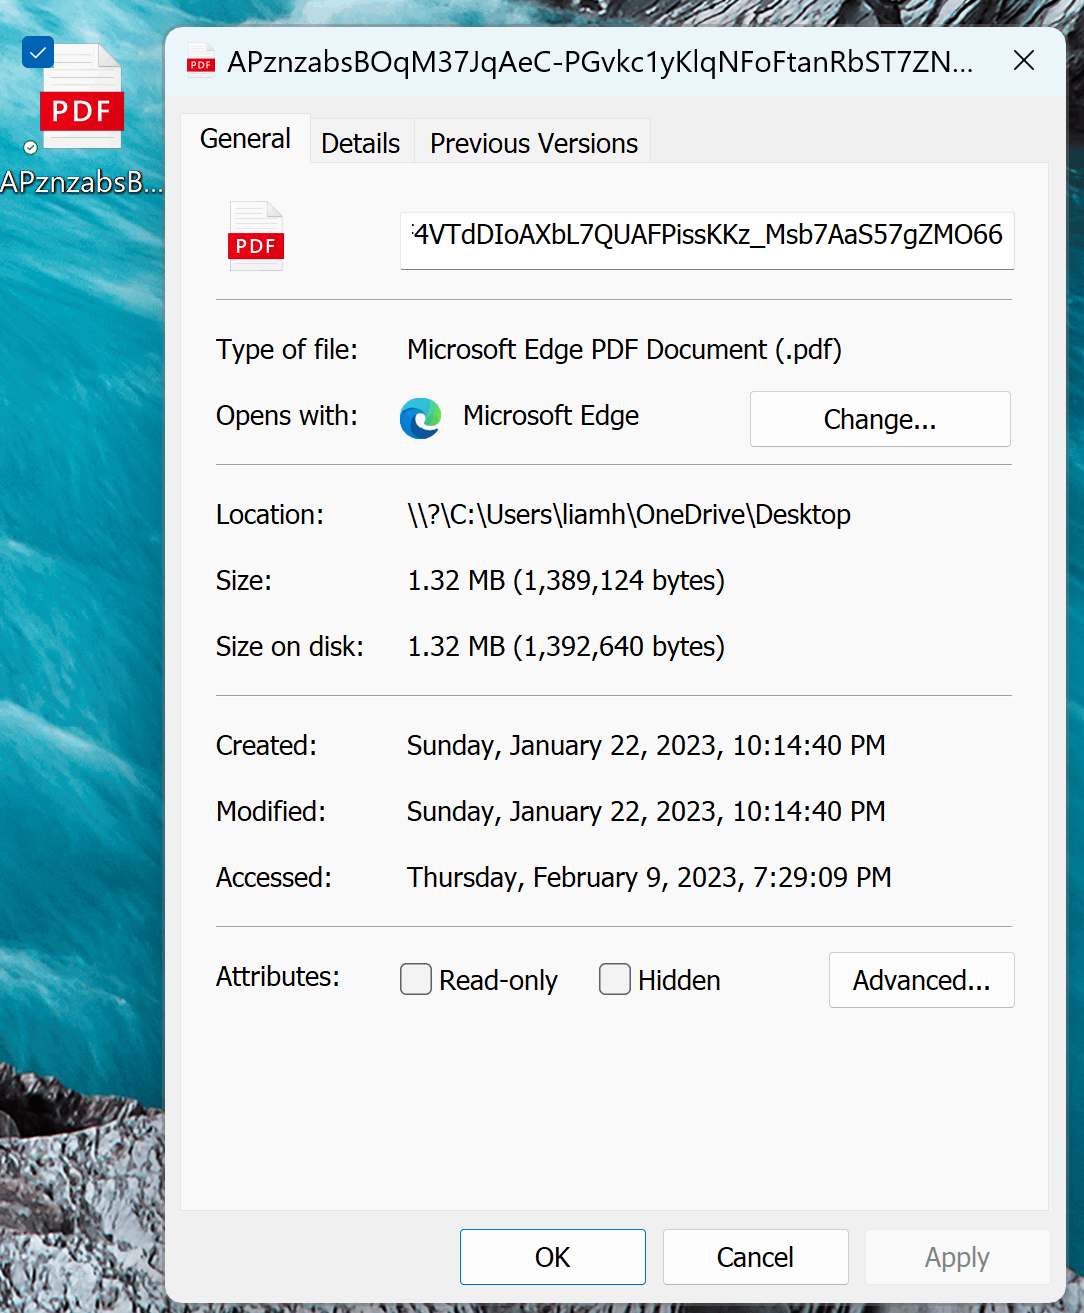
Task: Click the Apply button
Action: [958, 1257]
